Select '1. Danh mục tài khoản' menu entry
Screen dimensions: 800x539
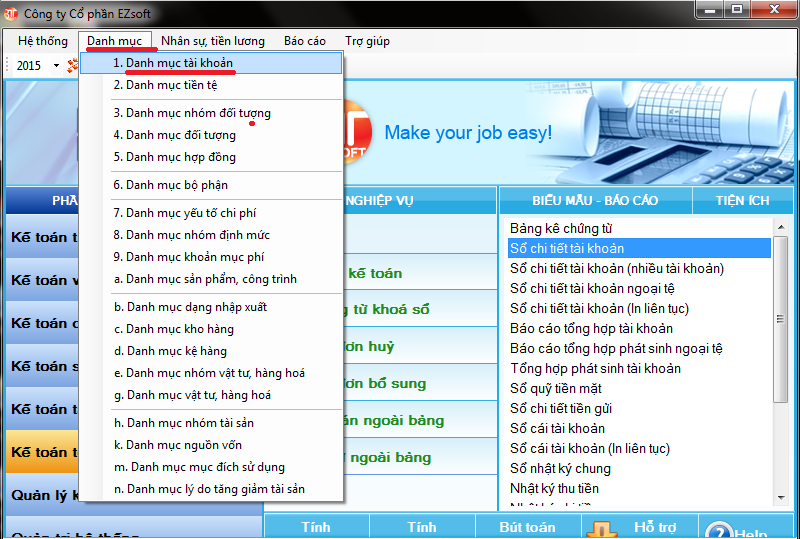(x=173, y=63)
